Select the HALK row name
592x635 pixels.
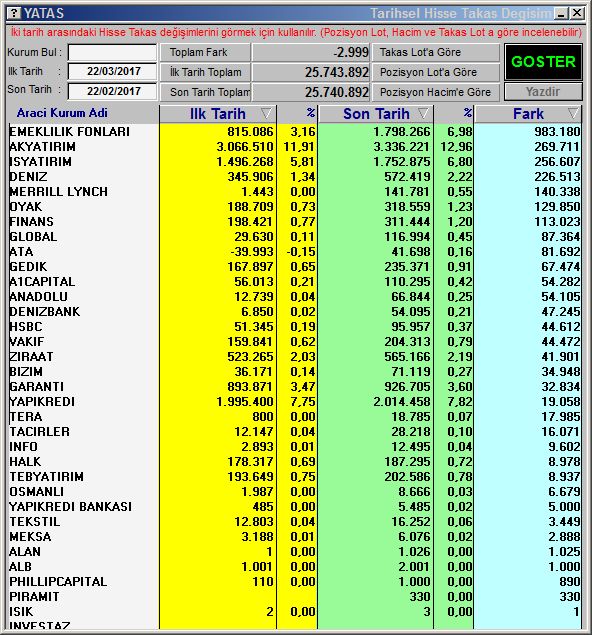(25, 461)
